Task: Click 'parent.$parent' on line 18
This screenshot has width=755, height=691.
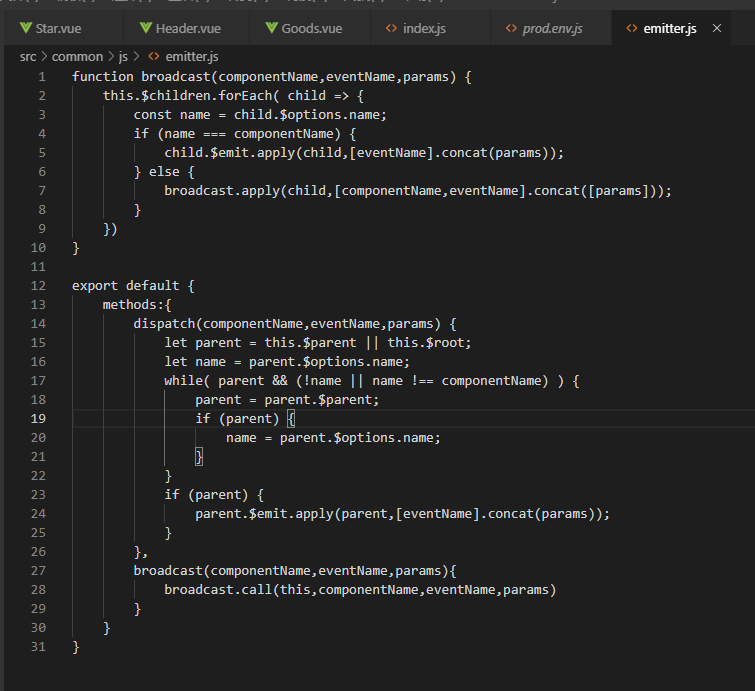Action: pos(318,400)
